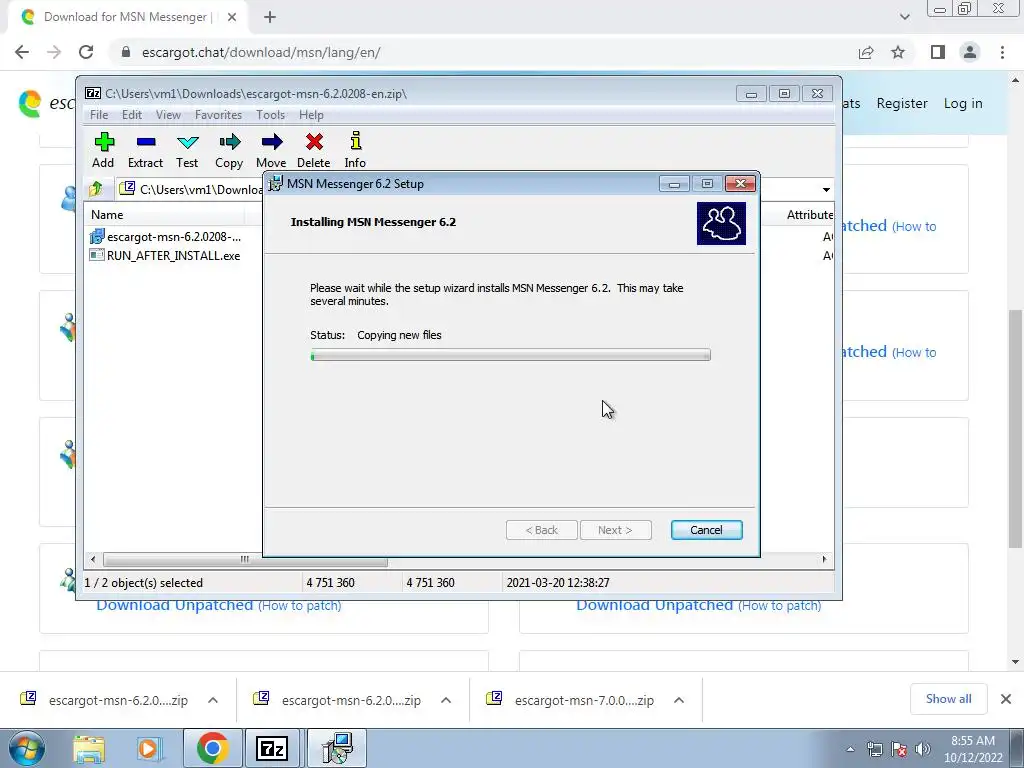Screen dimensions: 1024x768
Task: Open the Edit menu in 7-Zip
Action: click(x=132, y=115)
